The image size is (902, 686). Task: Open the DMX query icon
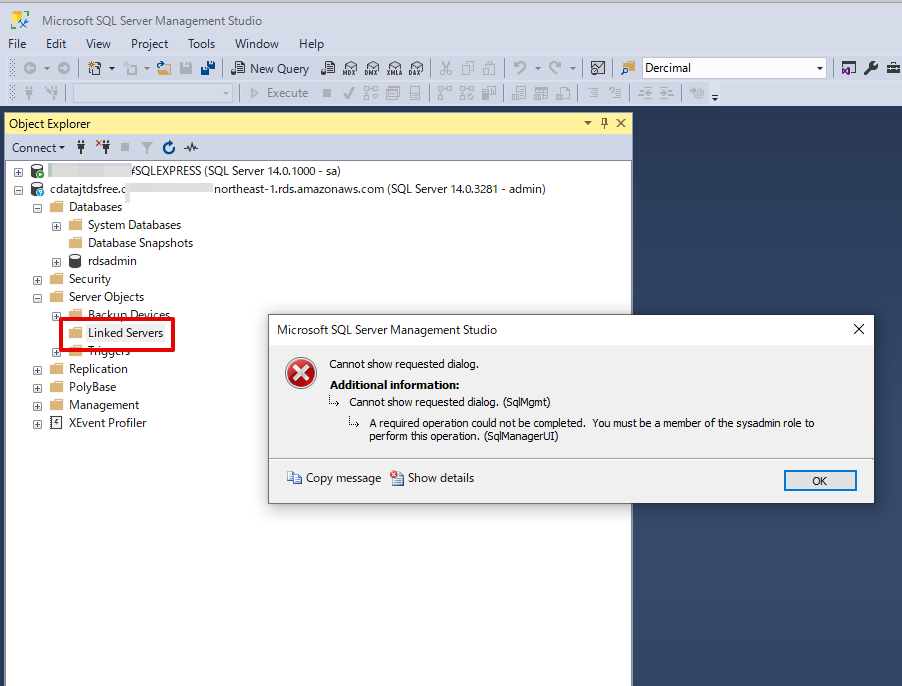coord(372,68)
